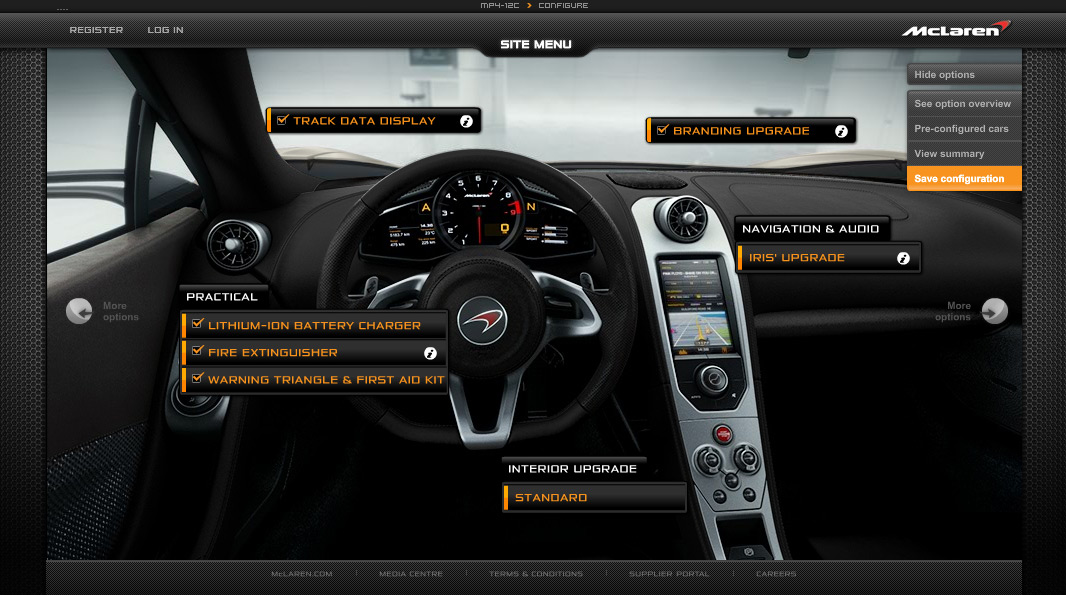The height and width of the screenshot is (595, 1066).
Task: Click the MP4-12C breadcrumb at the top
Action: point(500,6)
